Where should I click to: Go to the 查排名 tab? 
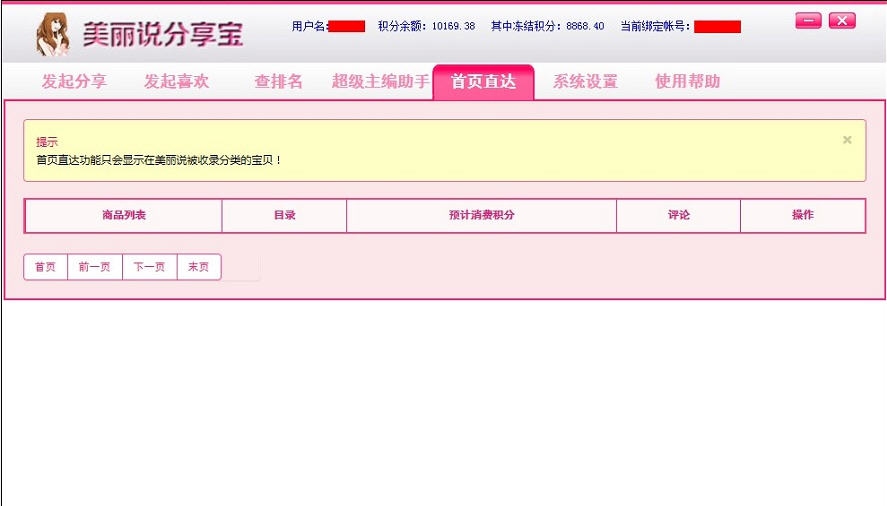tap(278, 82)
